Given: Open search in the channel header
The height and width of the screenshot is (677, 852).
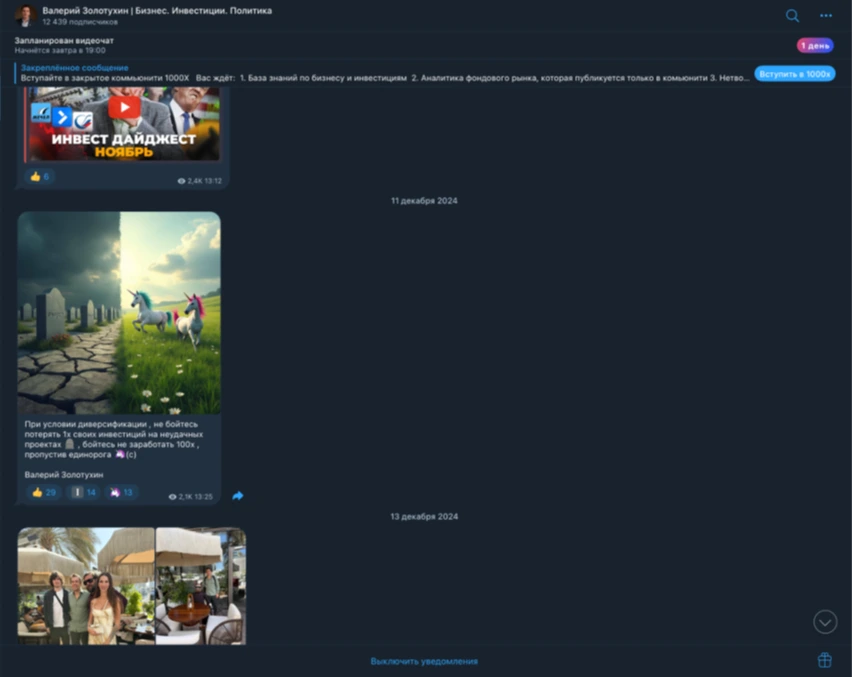Looking at the screenshot, I should click(792, 16).
